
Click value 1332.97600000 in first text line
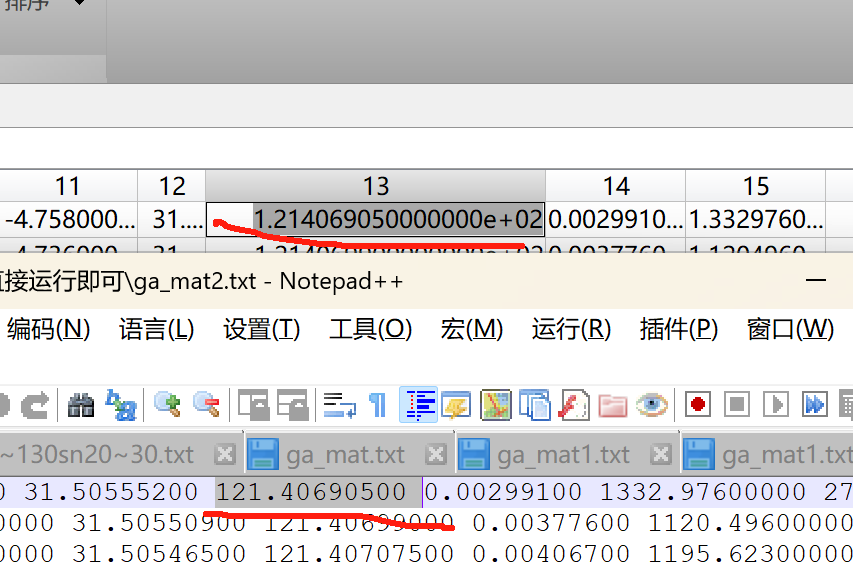(x=703, y=492)
